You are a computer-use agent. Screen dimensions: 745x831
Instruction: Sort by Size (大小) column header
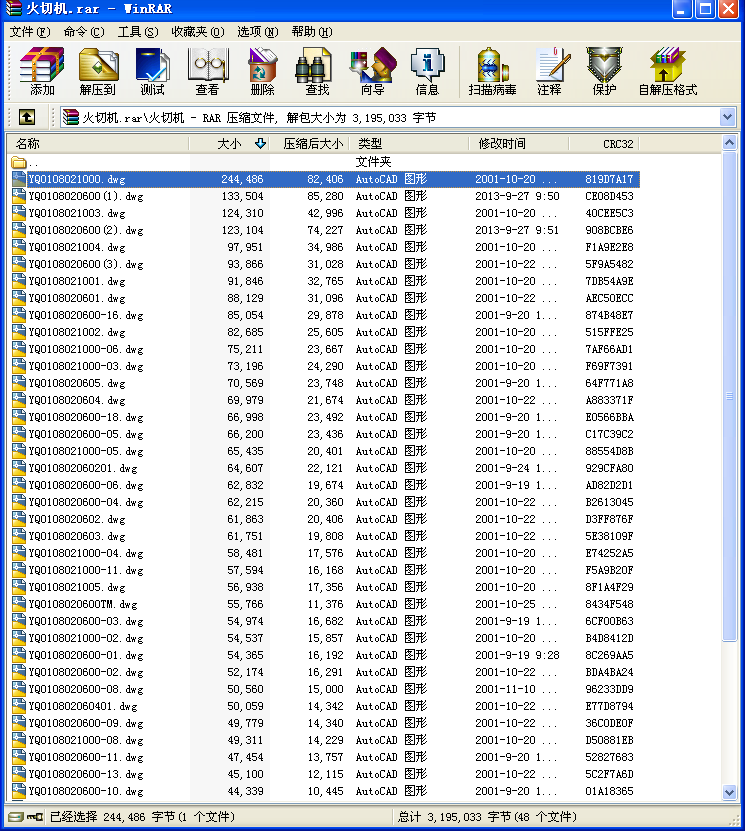[229, 144]
